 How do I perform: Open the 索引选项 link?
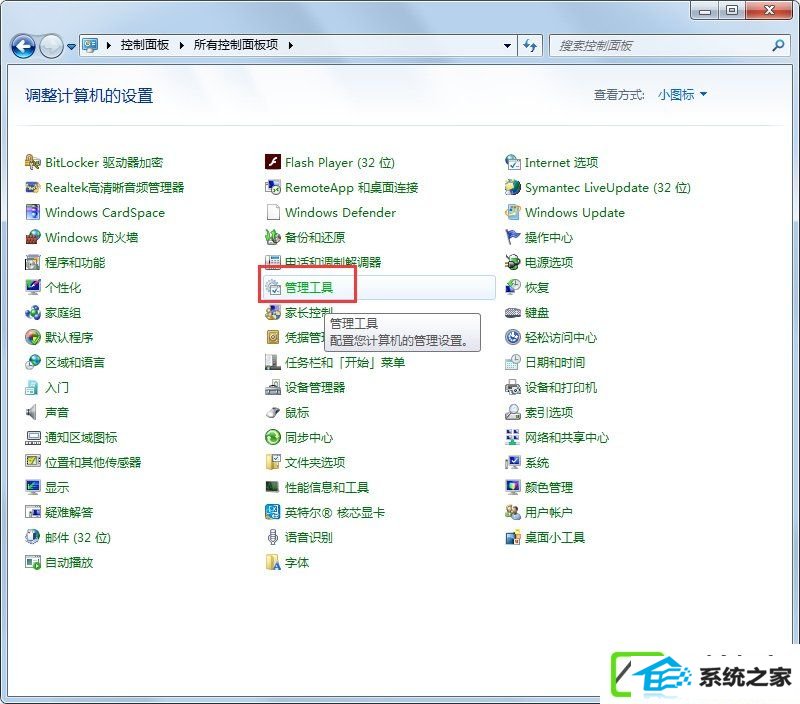click(549, 412)
